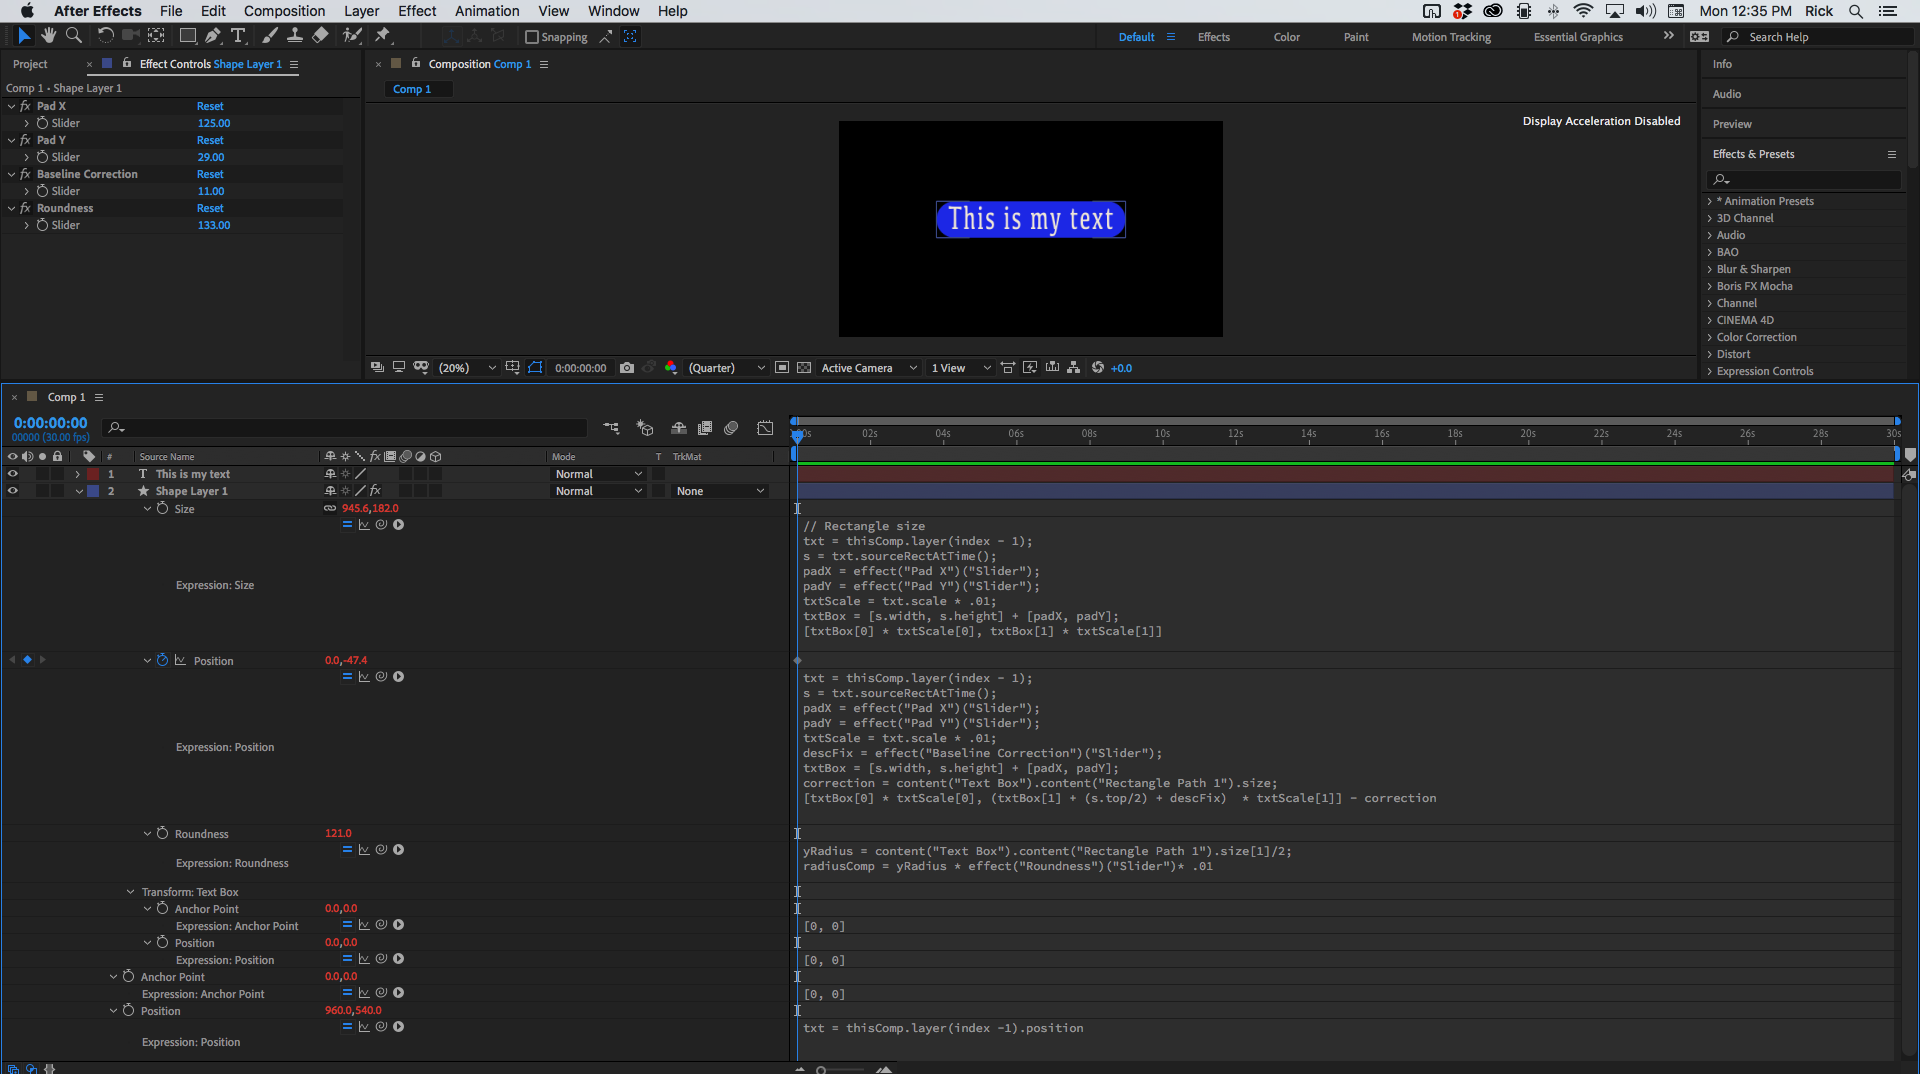This screenshot has width=1920, height=1074.
Task: Enable the Snapping checkbox
Action: point(532,37)
